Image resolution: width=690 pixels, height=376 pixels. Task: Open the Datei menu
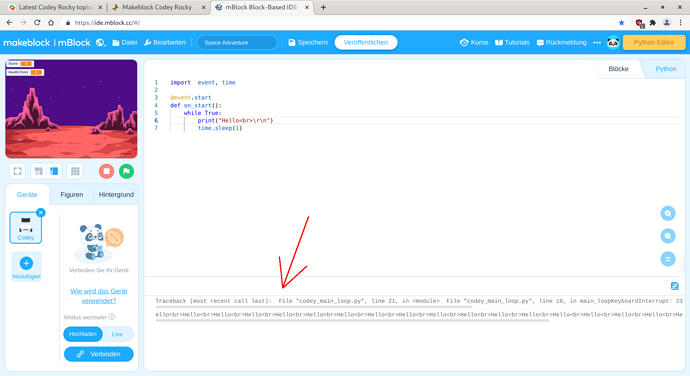pyautogui.click(x=125, y=43)
